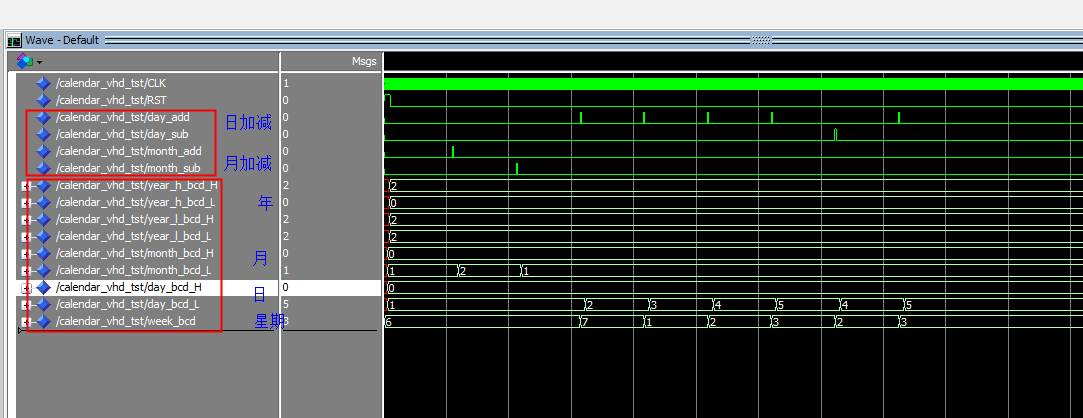Expand the year_h_bcd_H bus signal
This screenshot has height=418, width=1083.
26,186
